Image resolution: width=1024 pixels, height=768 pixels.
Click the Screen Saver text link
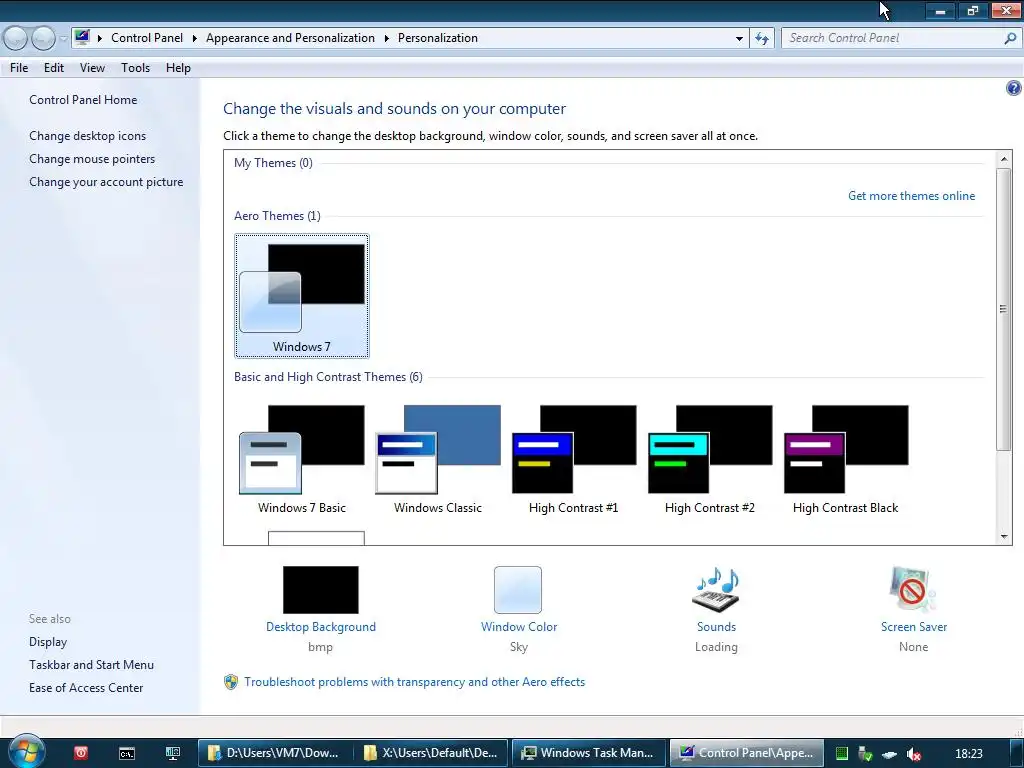point(914,627)
